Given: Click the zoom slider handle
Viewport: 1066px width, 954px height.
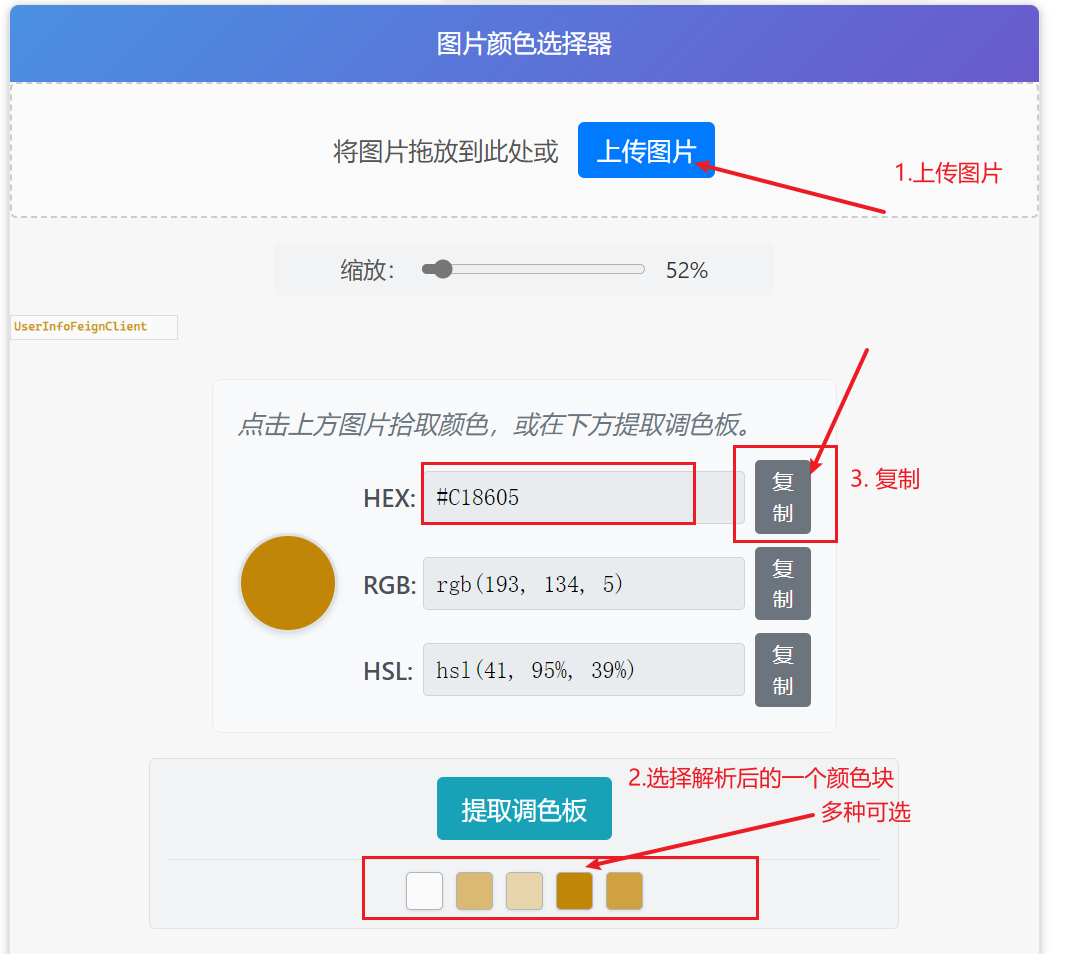Looking at the screenshot, I should click(438, 268).
